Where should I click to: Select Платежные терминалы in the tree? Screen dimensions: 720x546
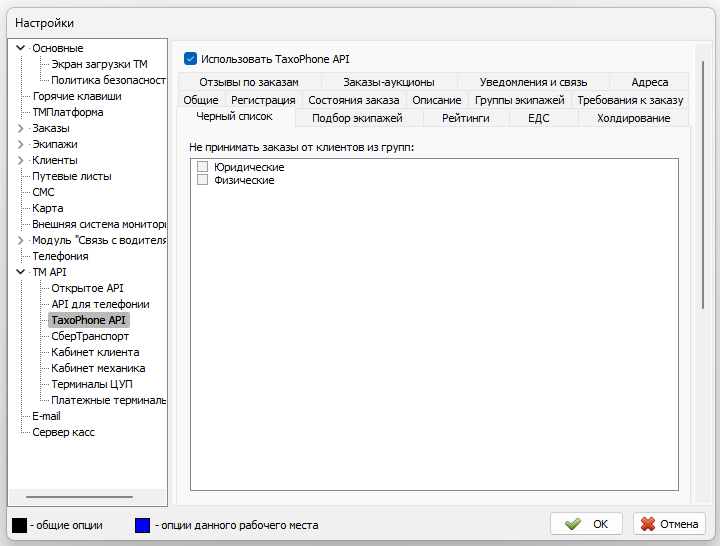(x=108, y=400)
